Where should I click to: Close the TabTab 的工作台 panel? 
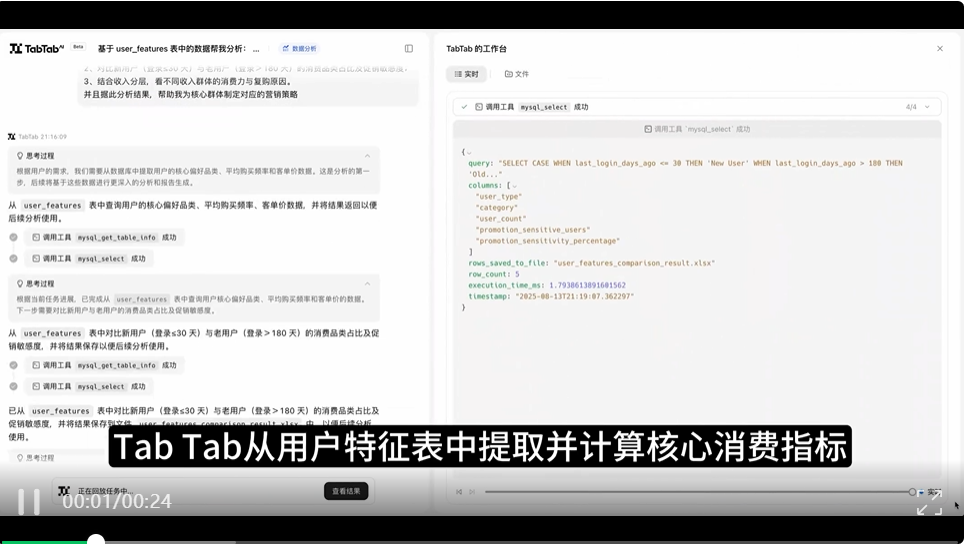(x=939, y=49)
